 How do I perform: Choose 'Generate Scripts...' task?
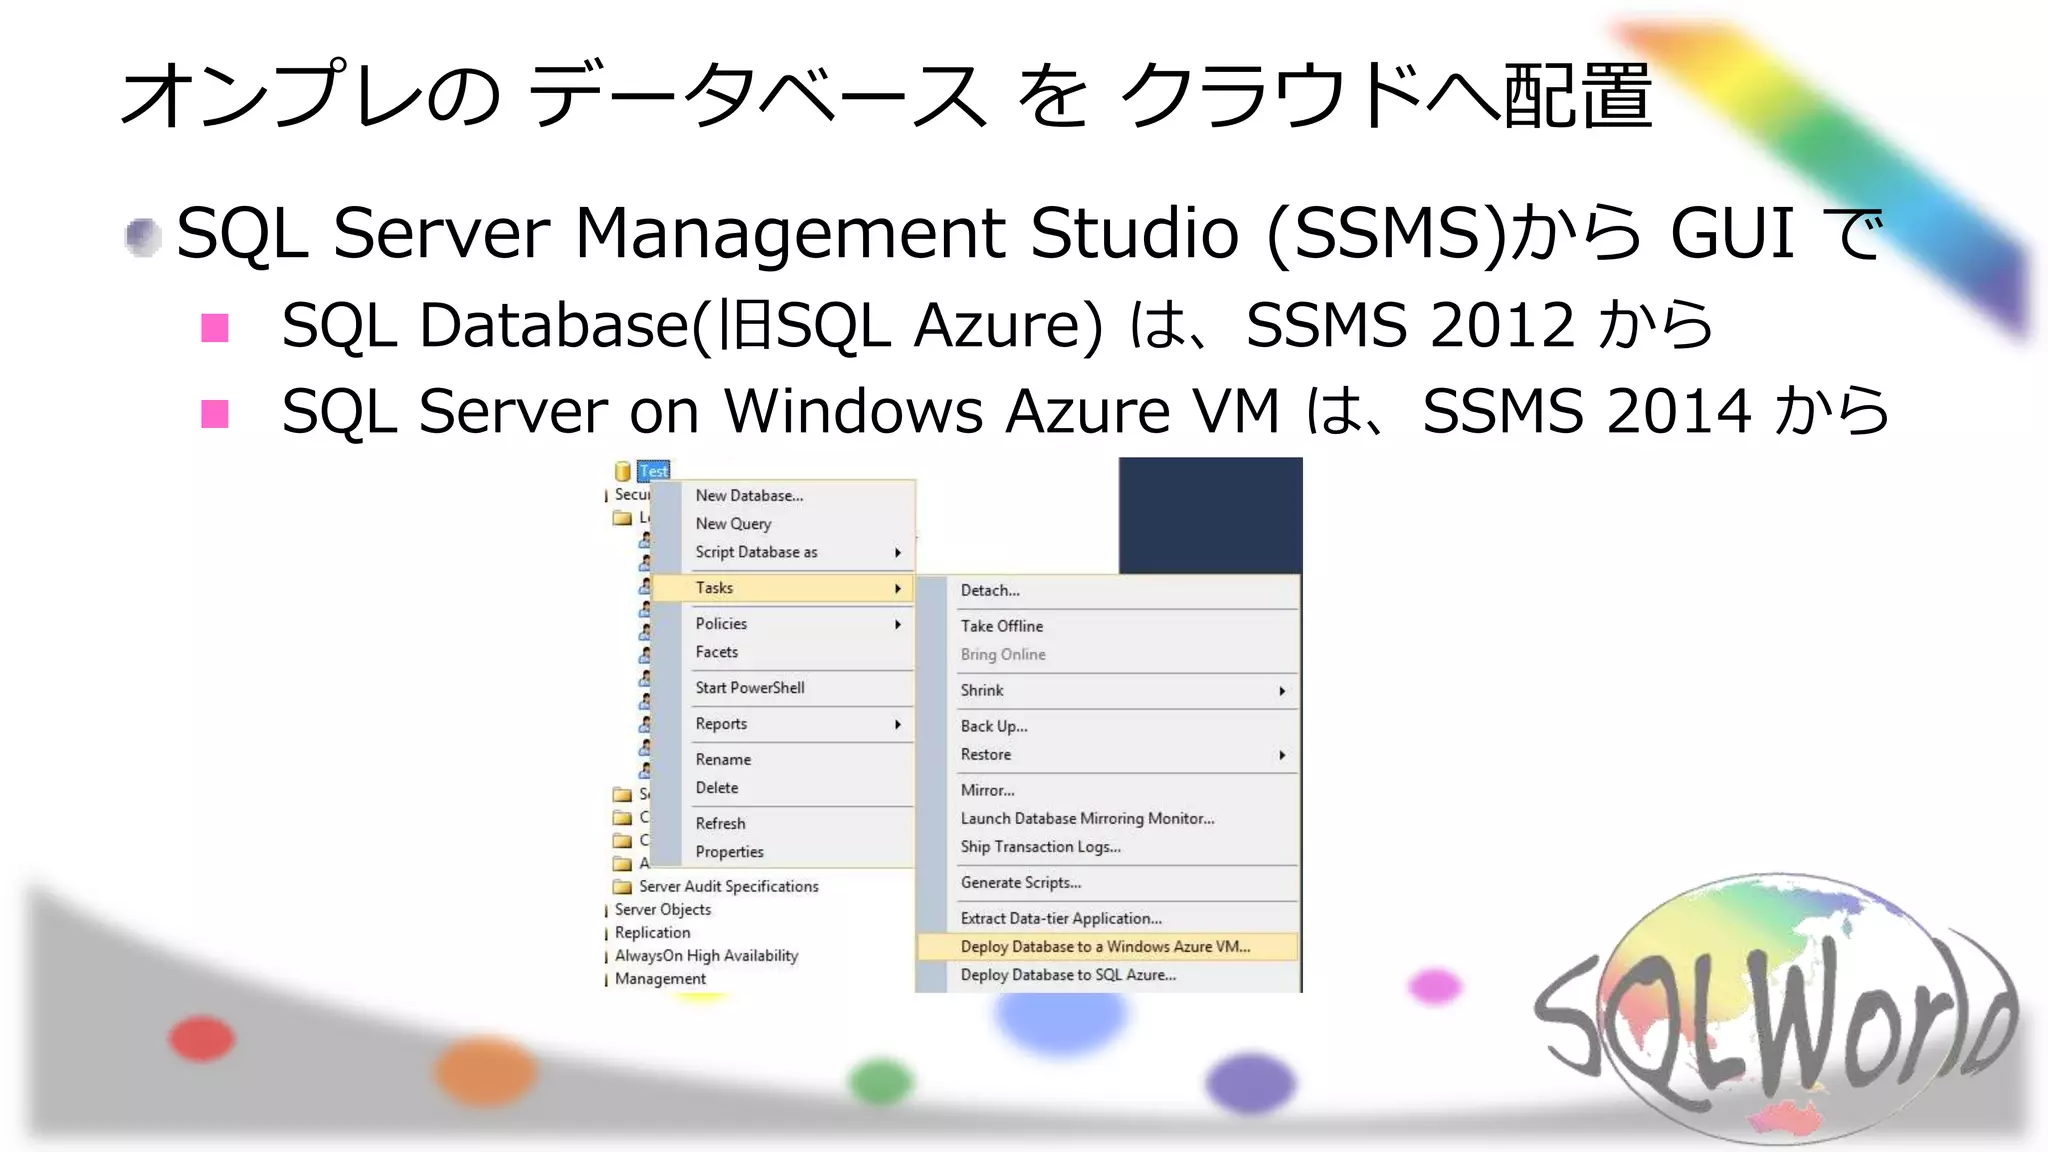(x=1020, y=883)
